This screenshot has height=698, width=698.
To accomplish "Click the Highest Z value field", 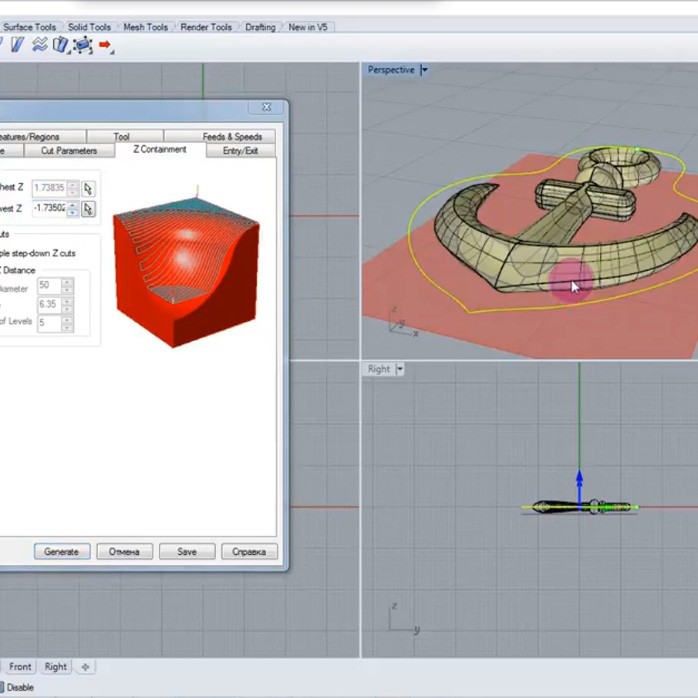I will click(x=49, y=188).
